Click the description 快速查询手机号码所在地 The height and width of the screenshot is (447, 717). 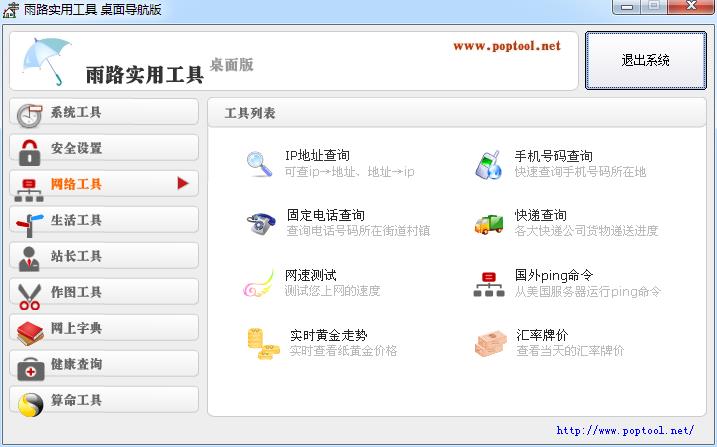(x=580, y=172)
